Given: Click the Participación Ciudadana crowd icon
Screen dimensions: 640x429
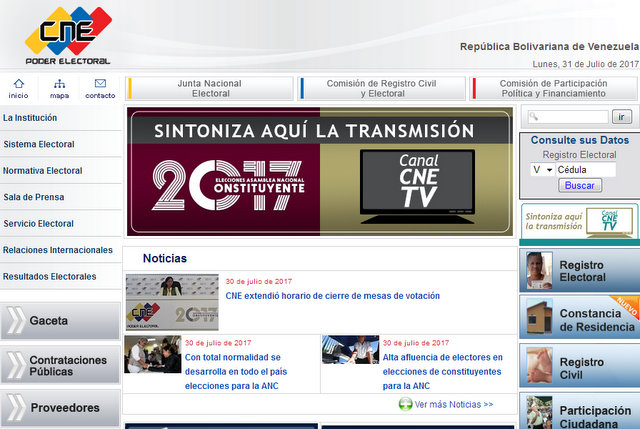Looking at the screenshot, I should tap(539, 412).
